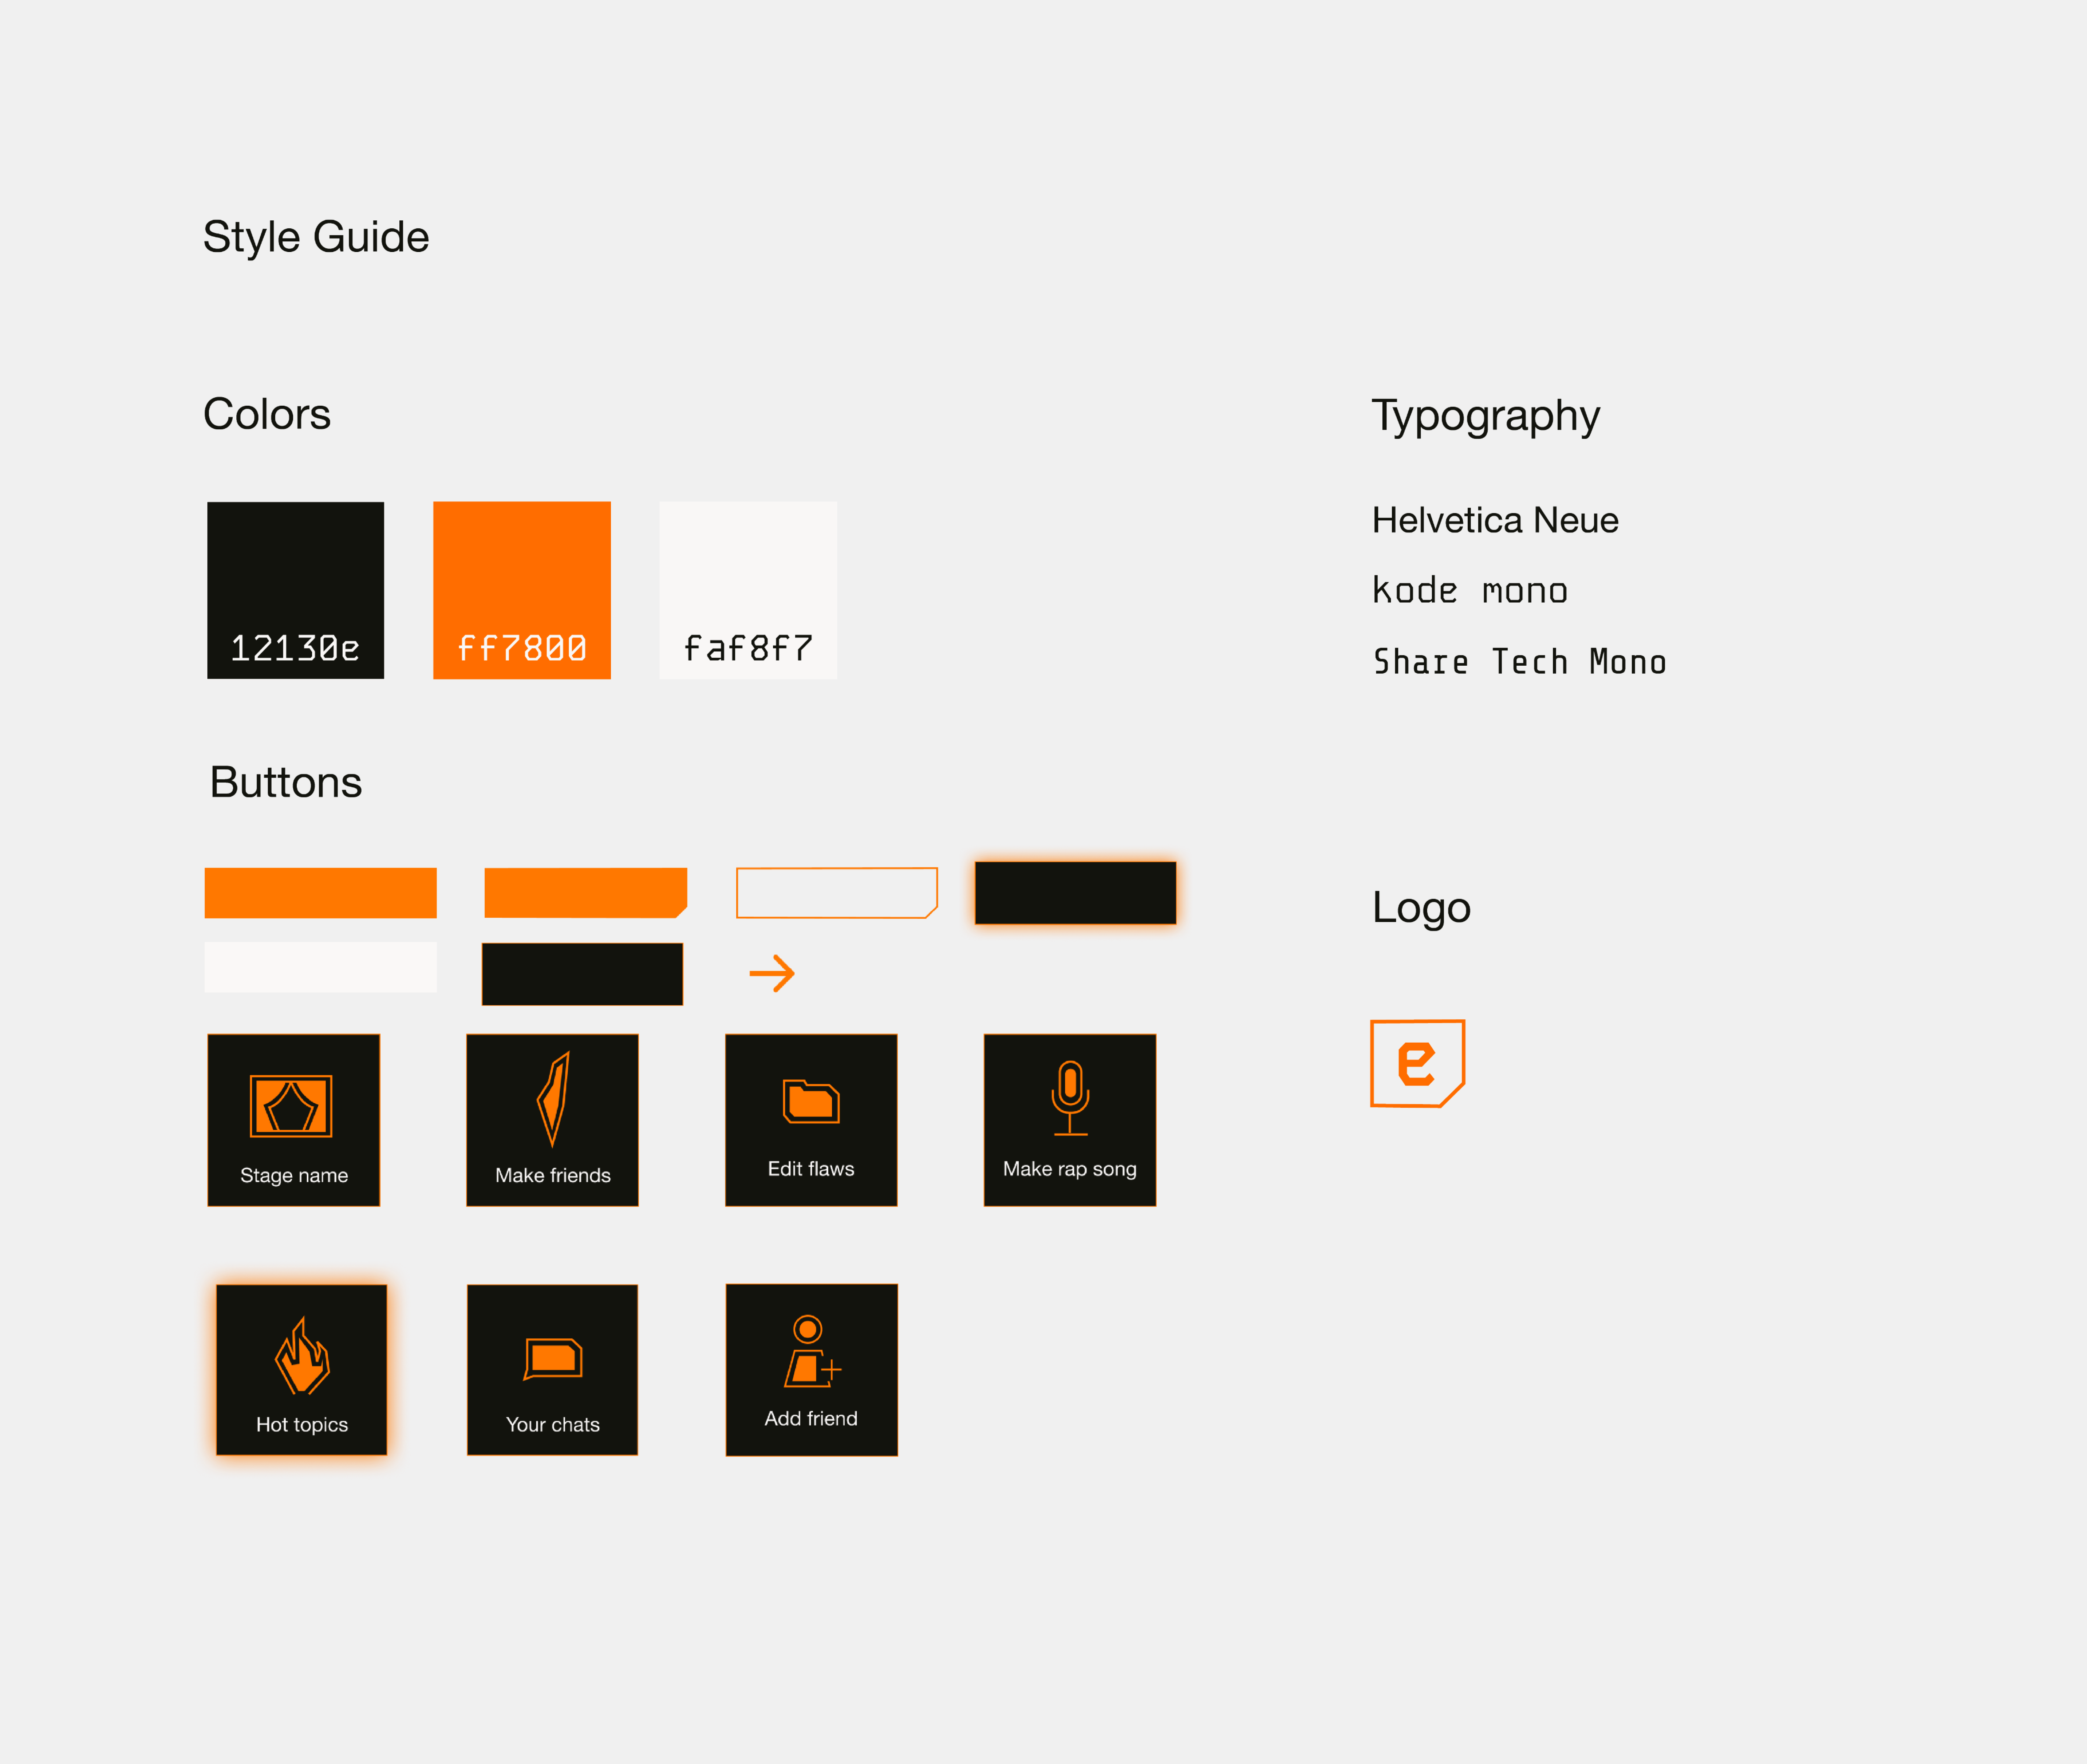
Task: Click the outlined orange cut-corner button
Action: pyautogui.click(x=837, y=893)
